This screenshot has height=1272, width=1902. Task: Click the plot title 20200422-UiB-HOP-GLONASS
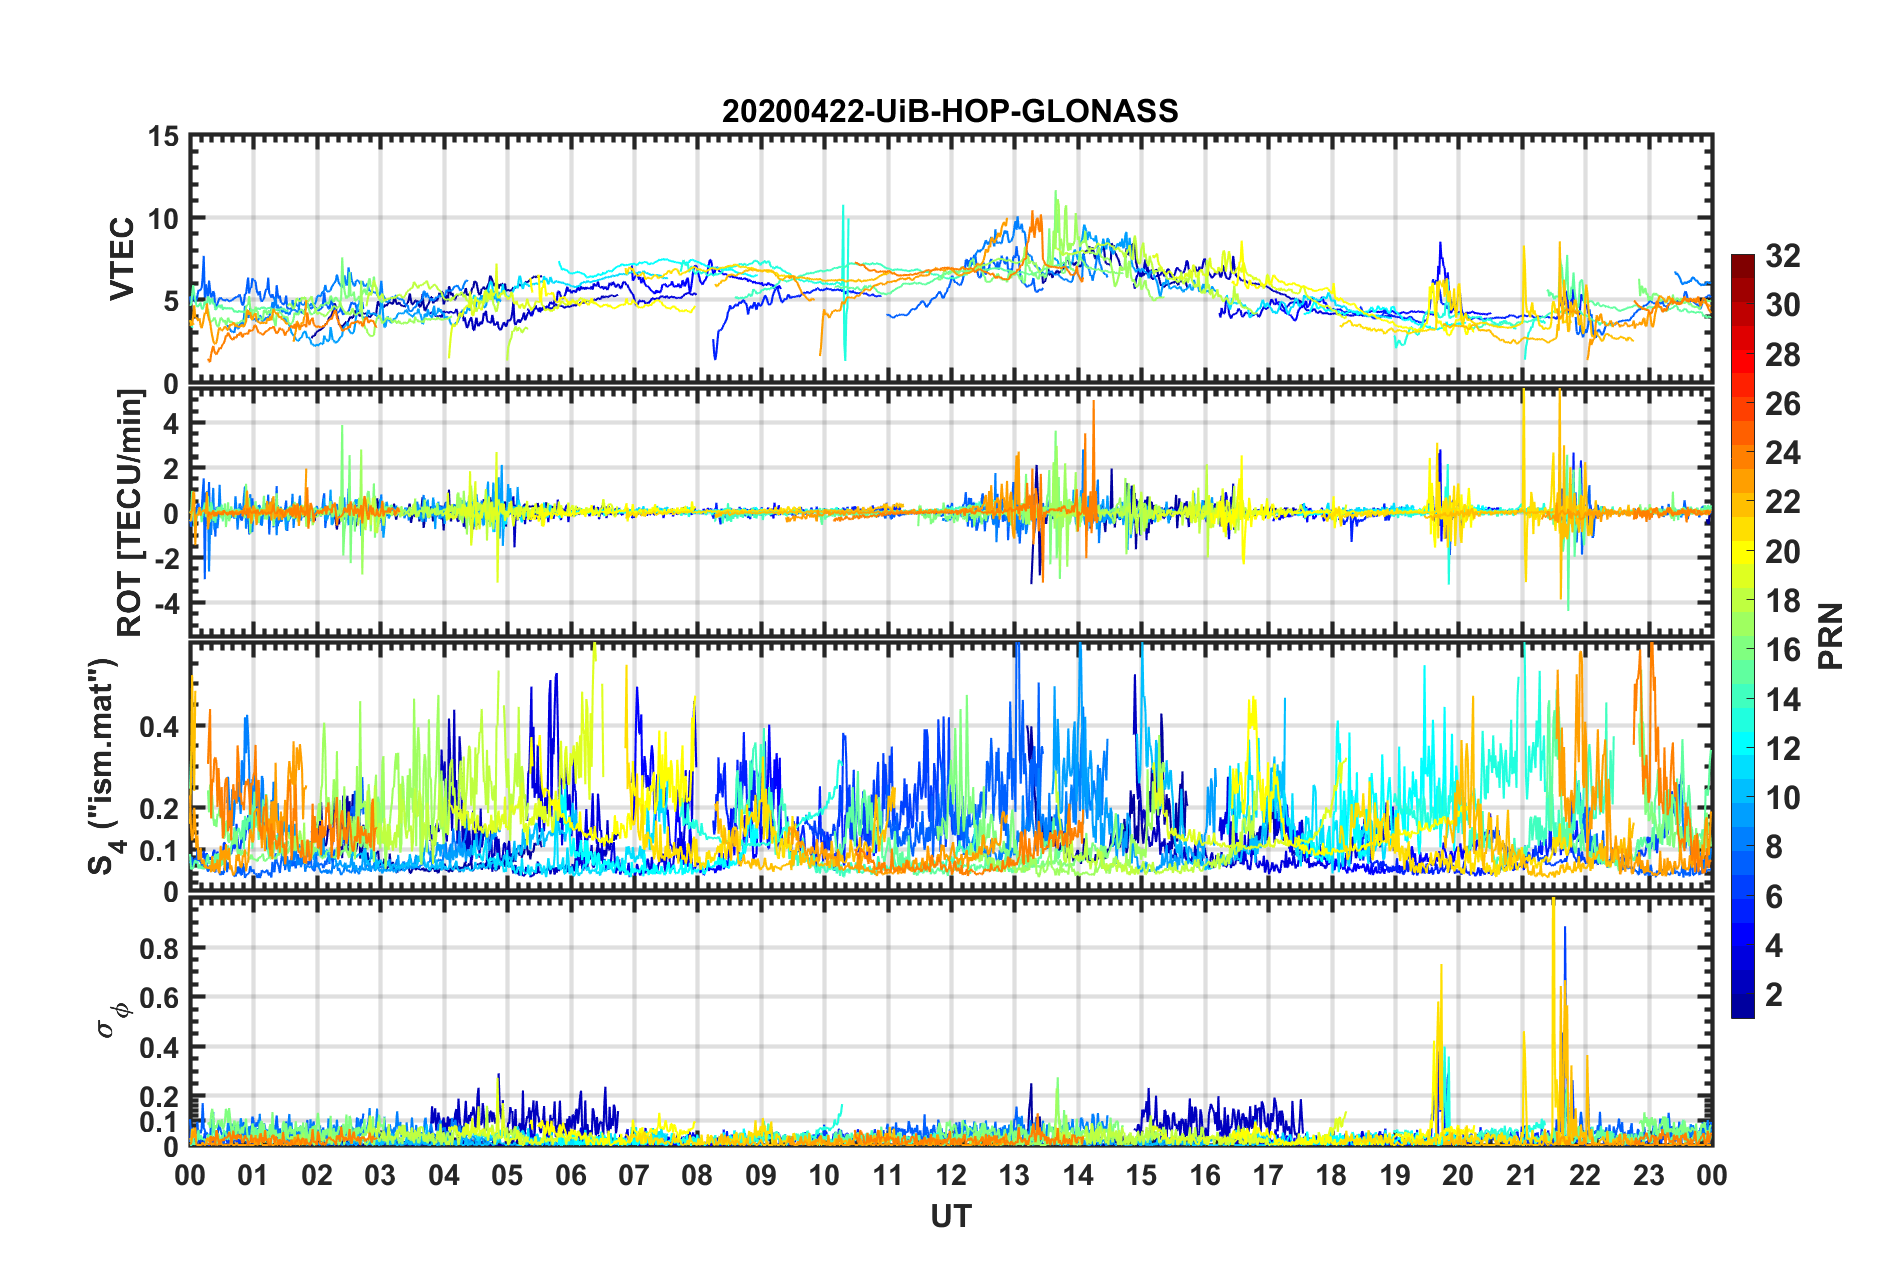coord(950,111)
